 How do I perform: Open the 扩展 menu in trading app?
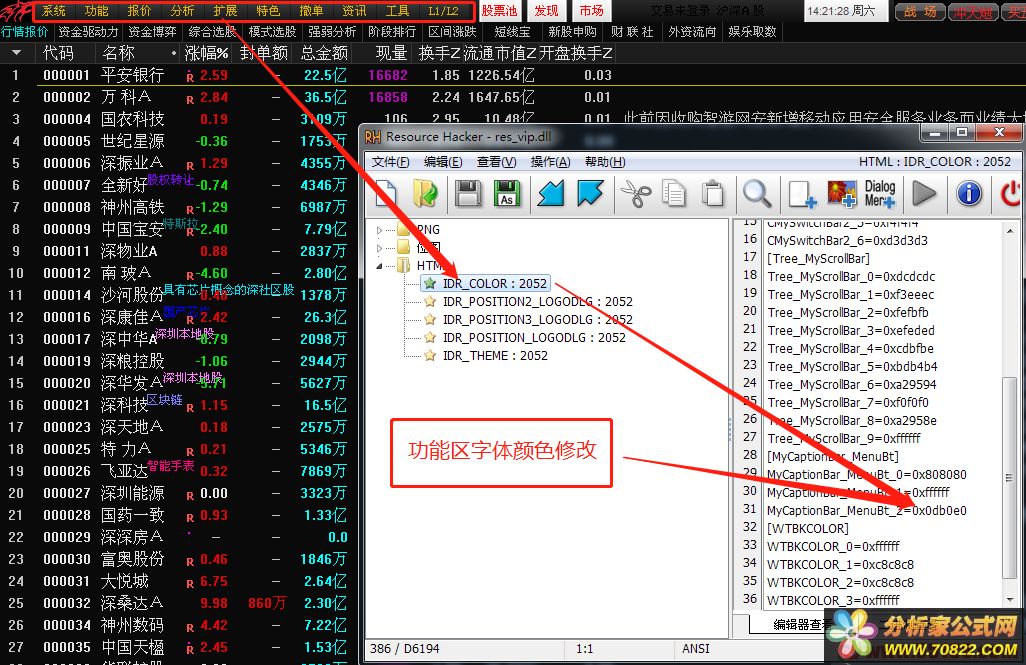[226, 10]
